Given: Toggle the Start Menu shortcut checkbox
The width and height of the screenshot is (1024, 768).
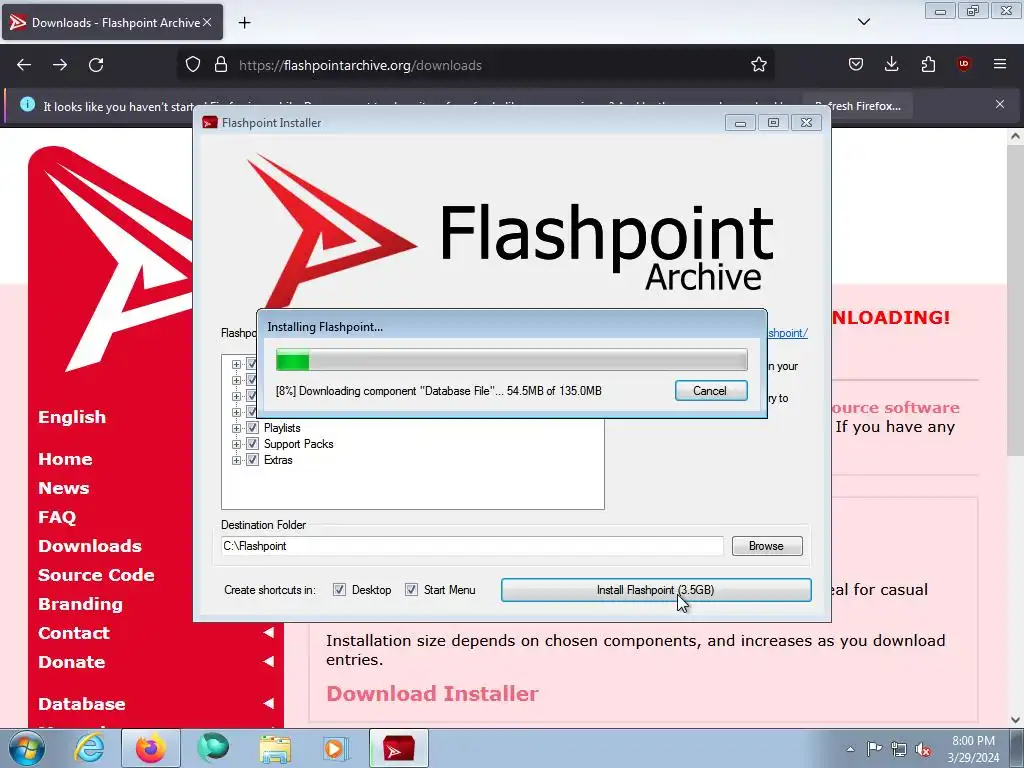Looking at the screenshot, I should (x=411, y=590).
